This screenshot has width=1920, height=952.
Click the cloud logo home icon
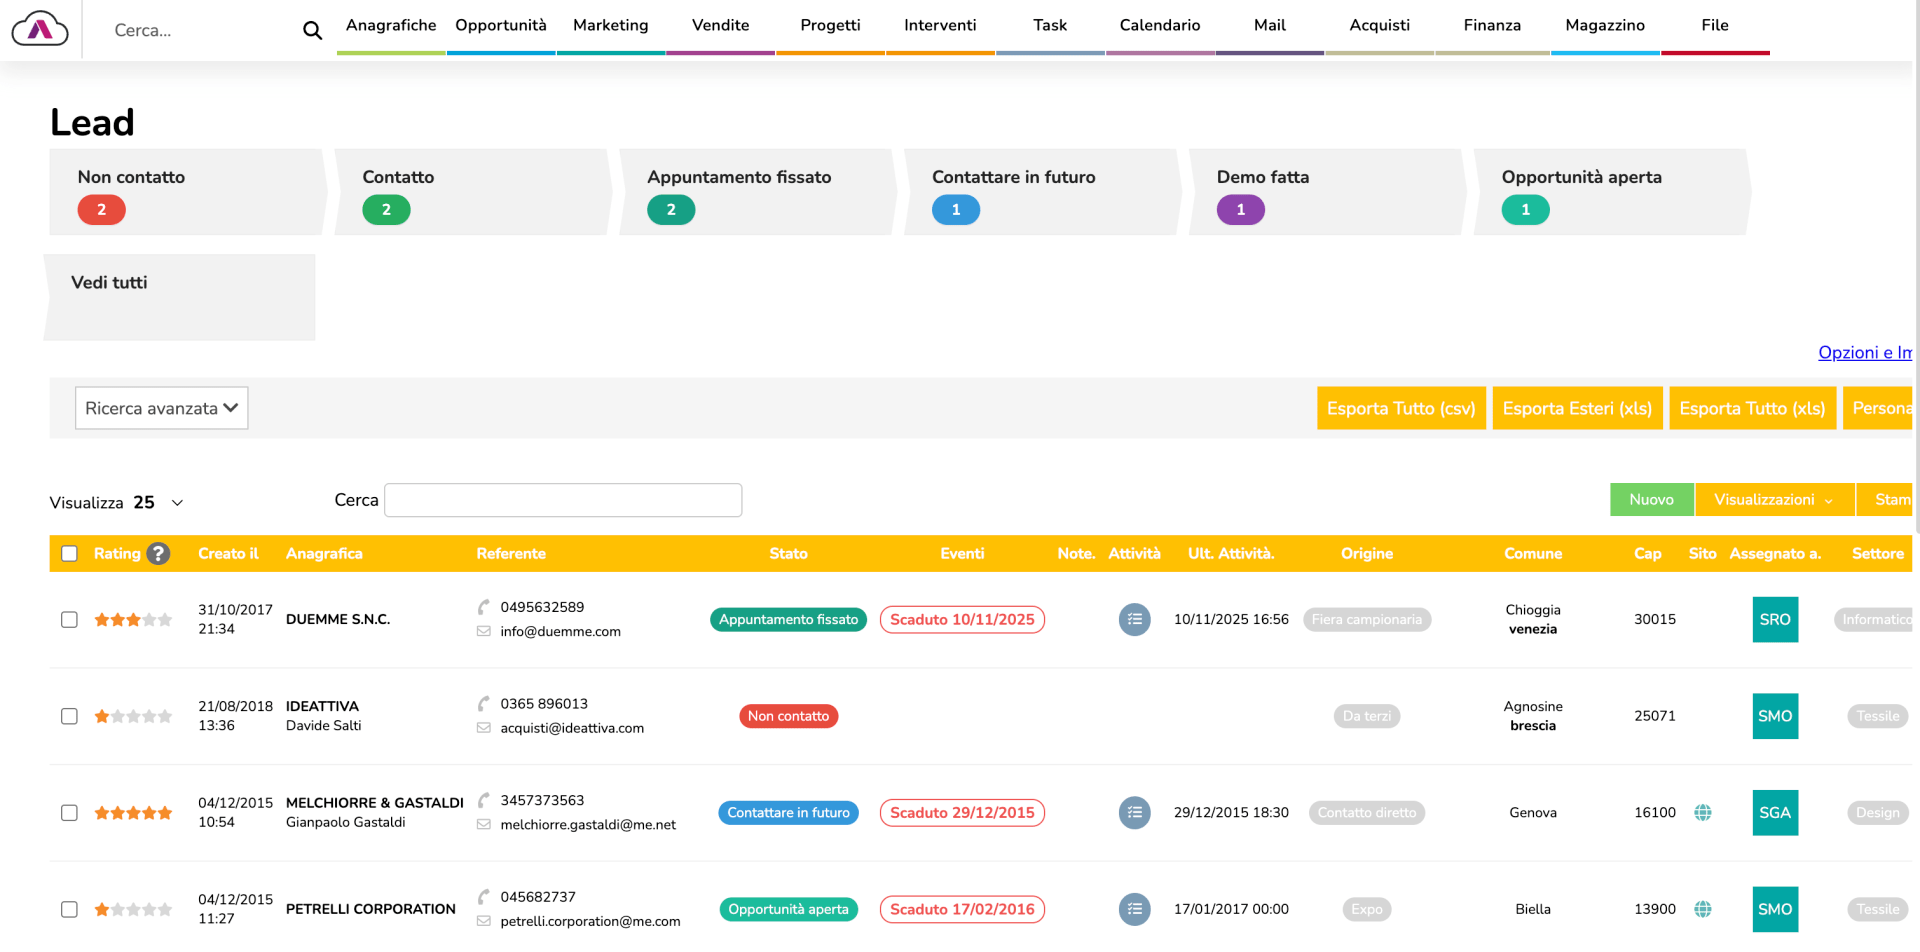(40, 29)
